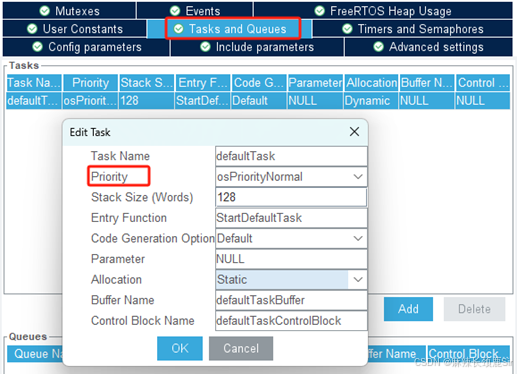Click the Default code generation table cell

point(259,101)
